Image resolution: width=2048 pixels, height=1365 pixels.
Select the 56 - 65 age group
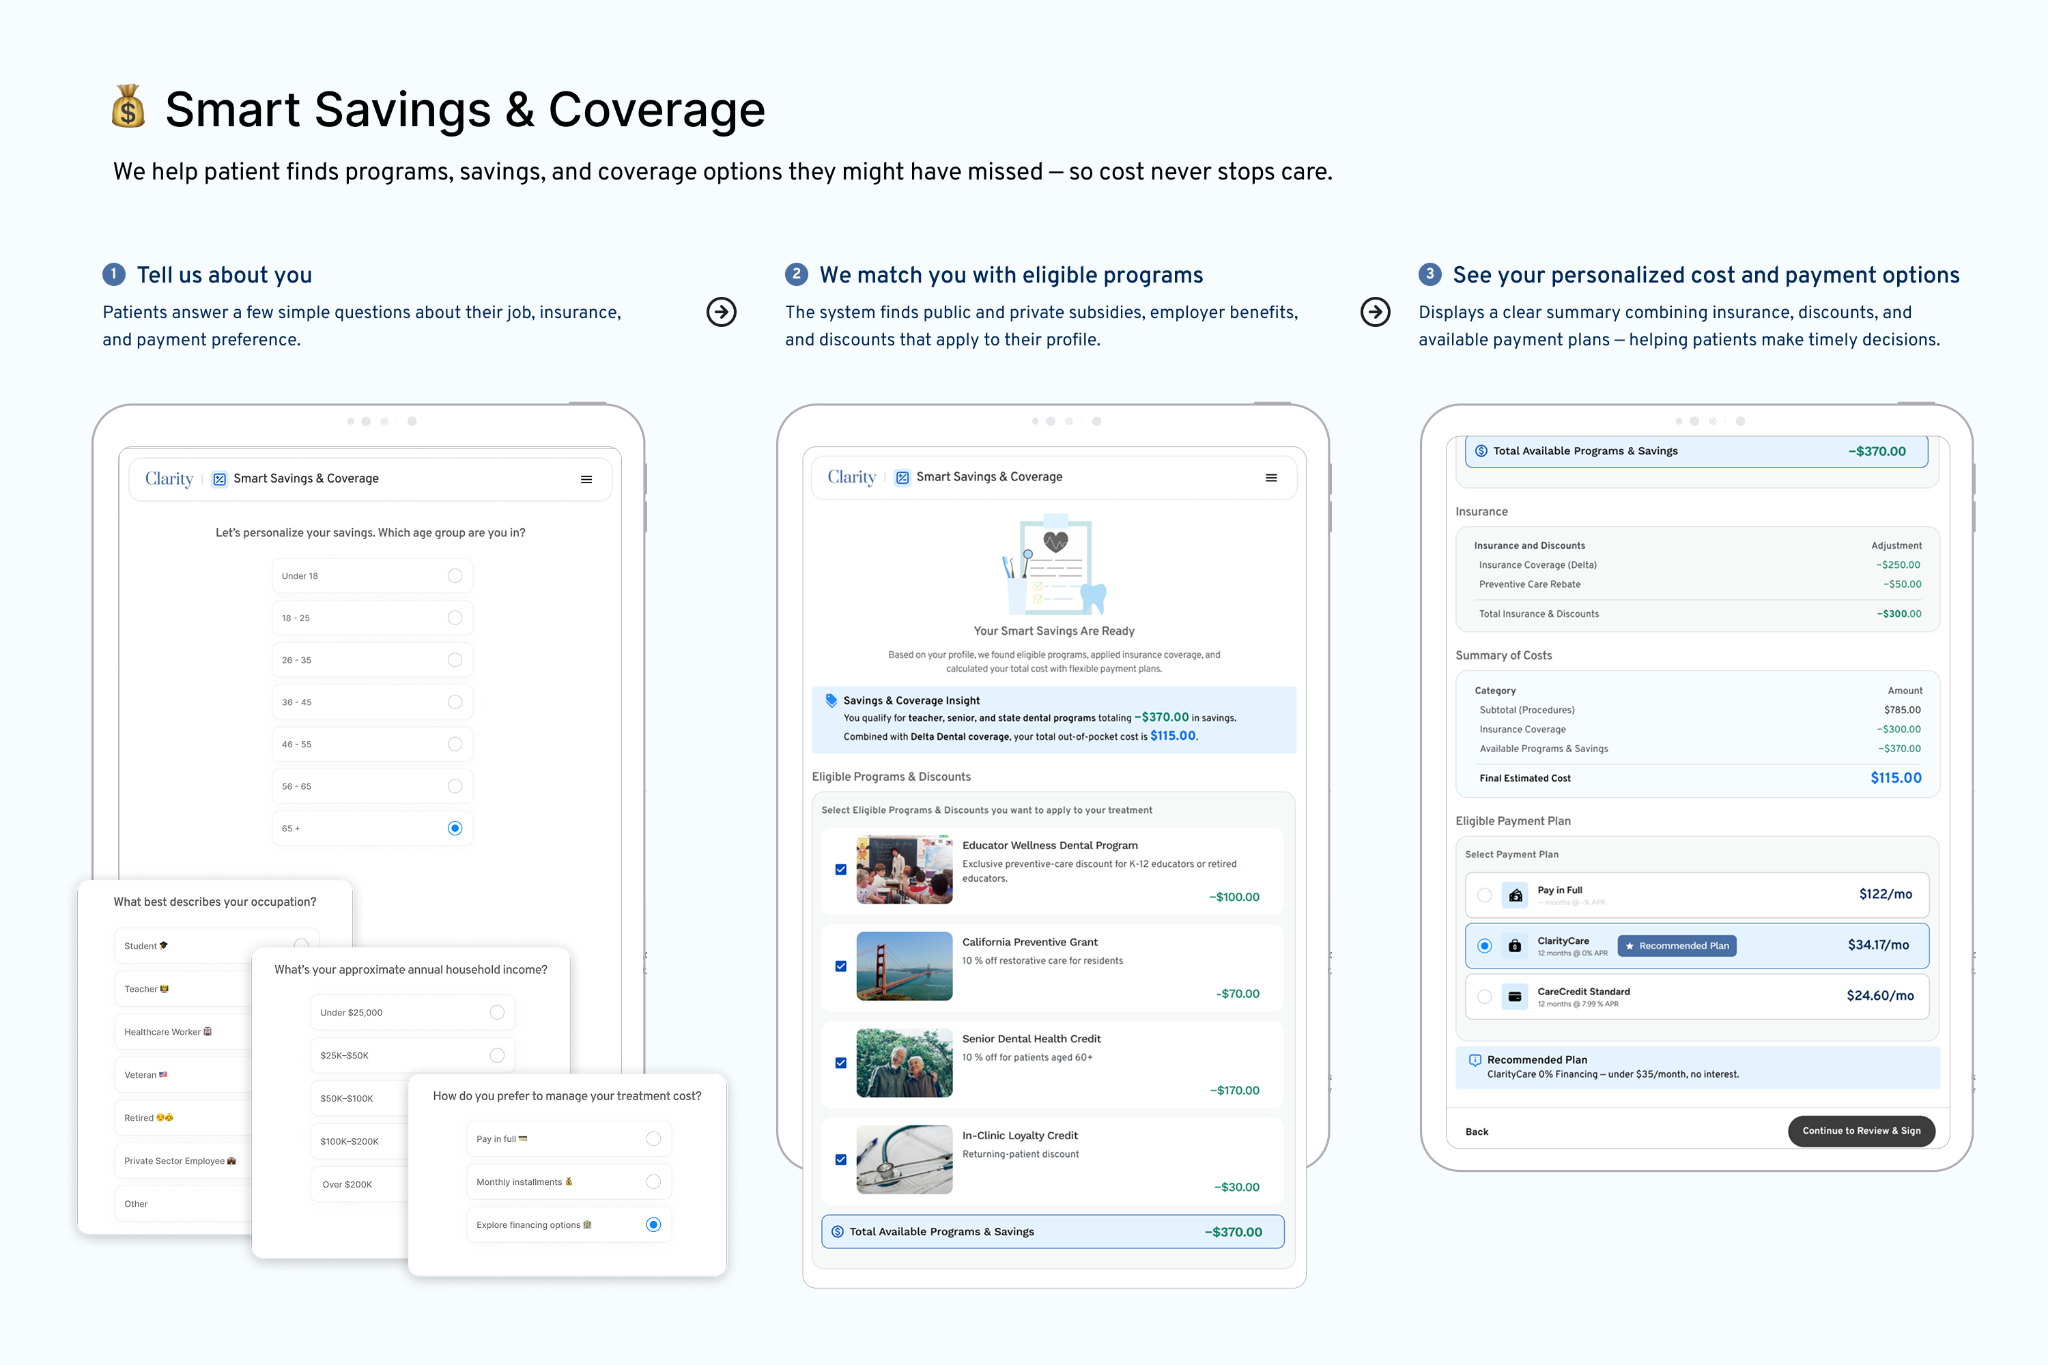click(x=455, y=786)
